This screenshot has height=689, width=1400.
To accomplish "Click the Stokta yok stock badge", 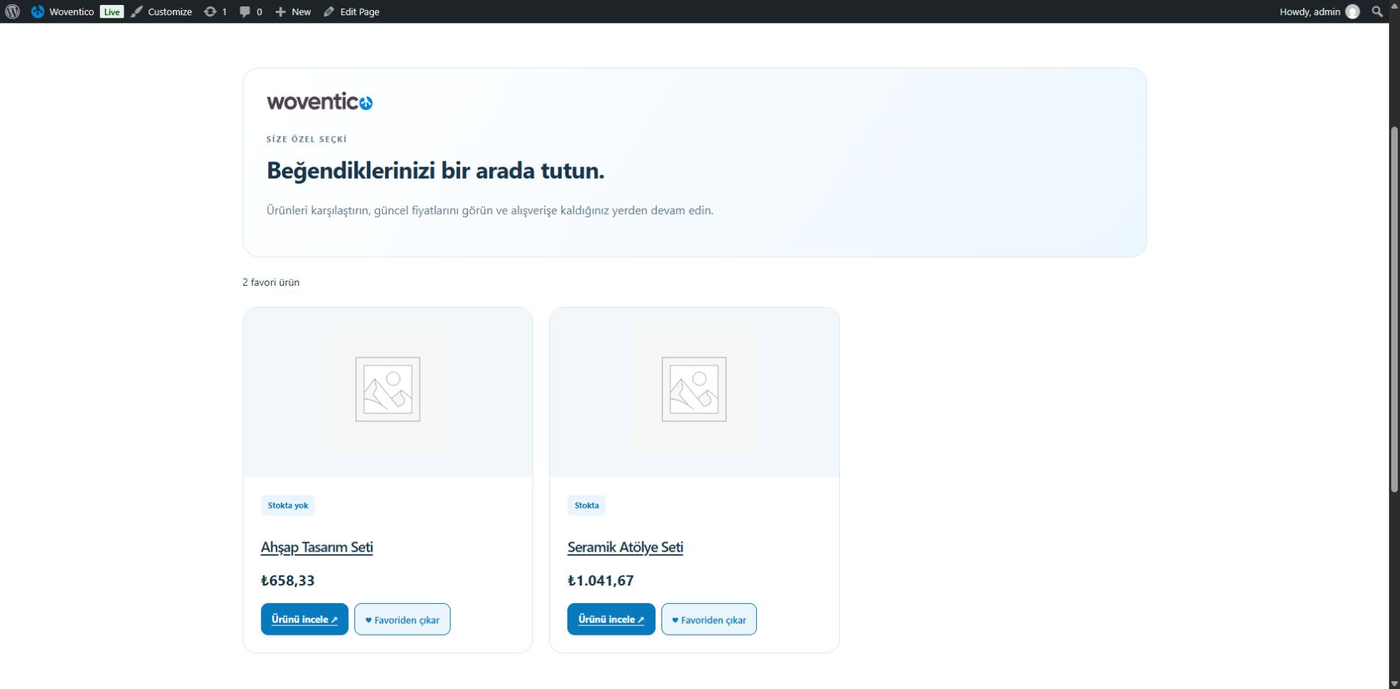I will [288, 505].
